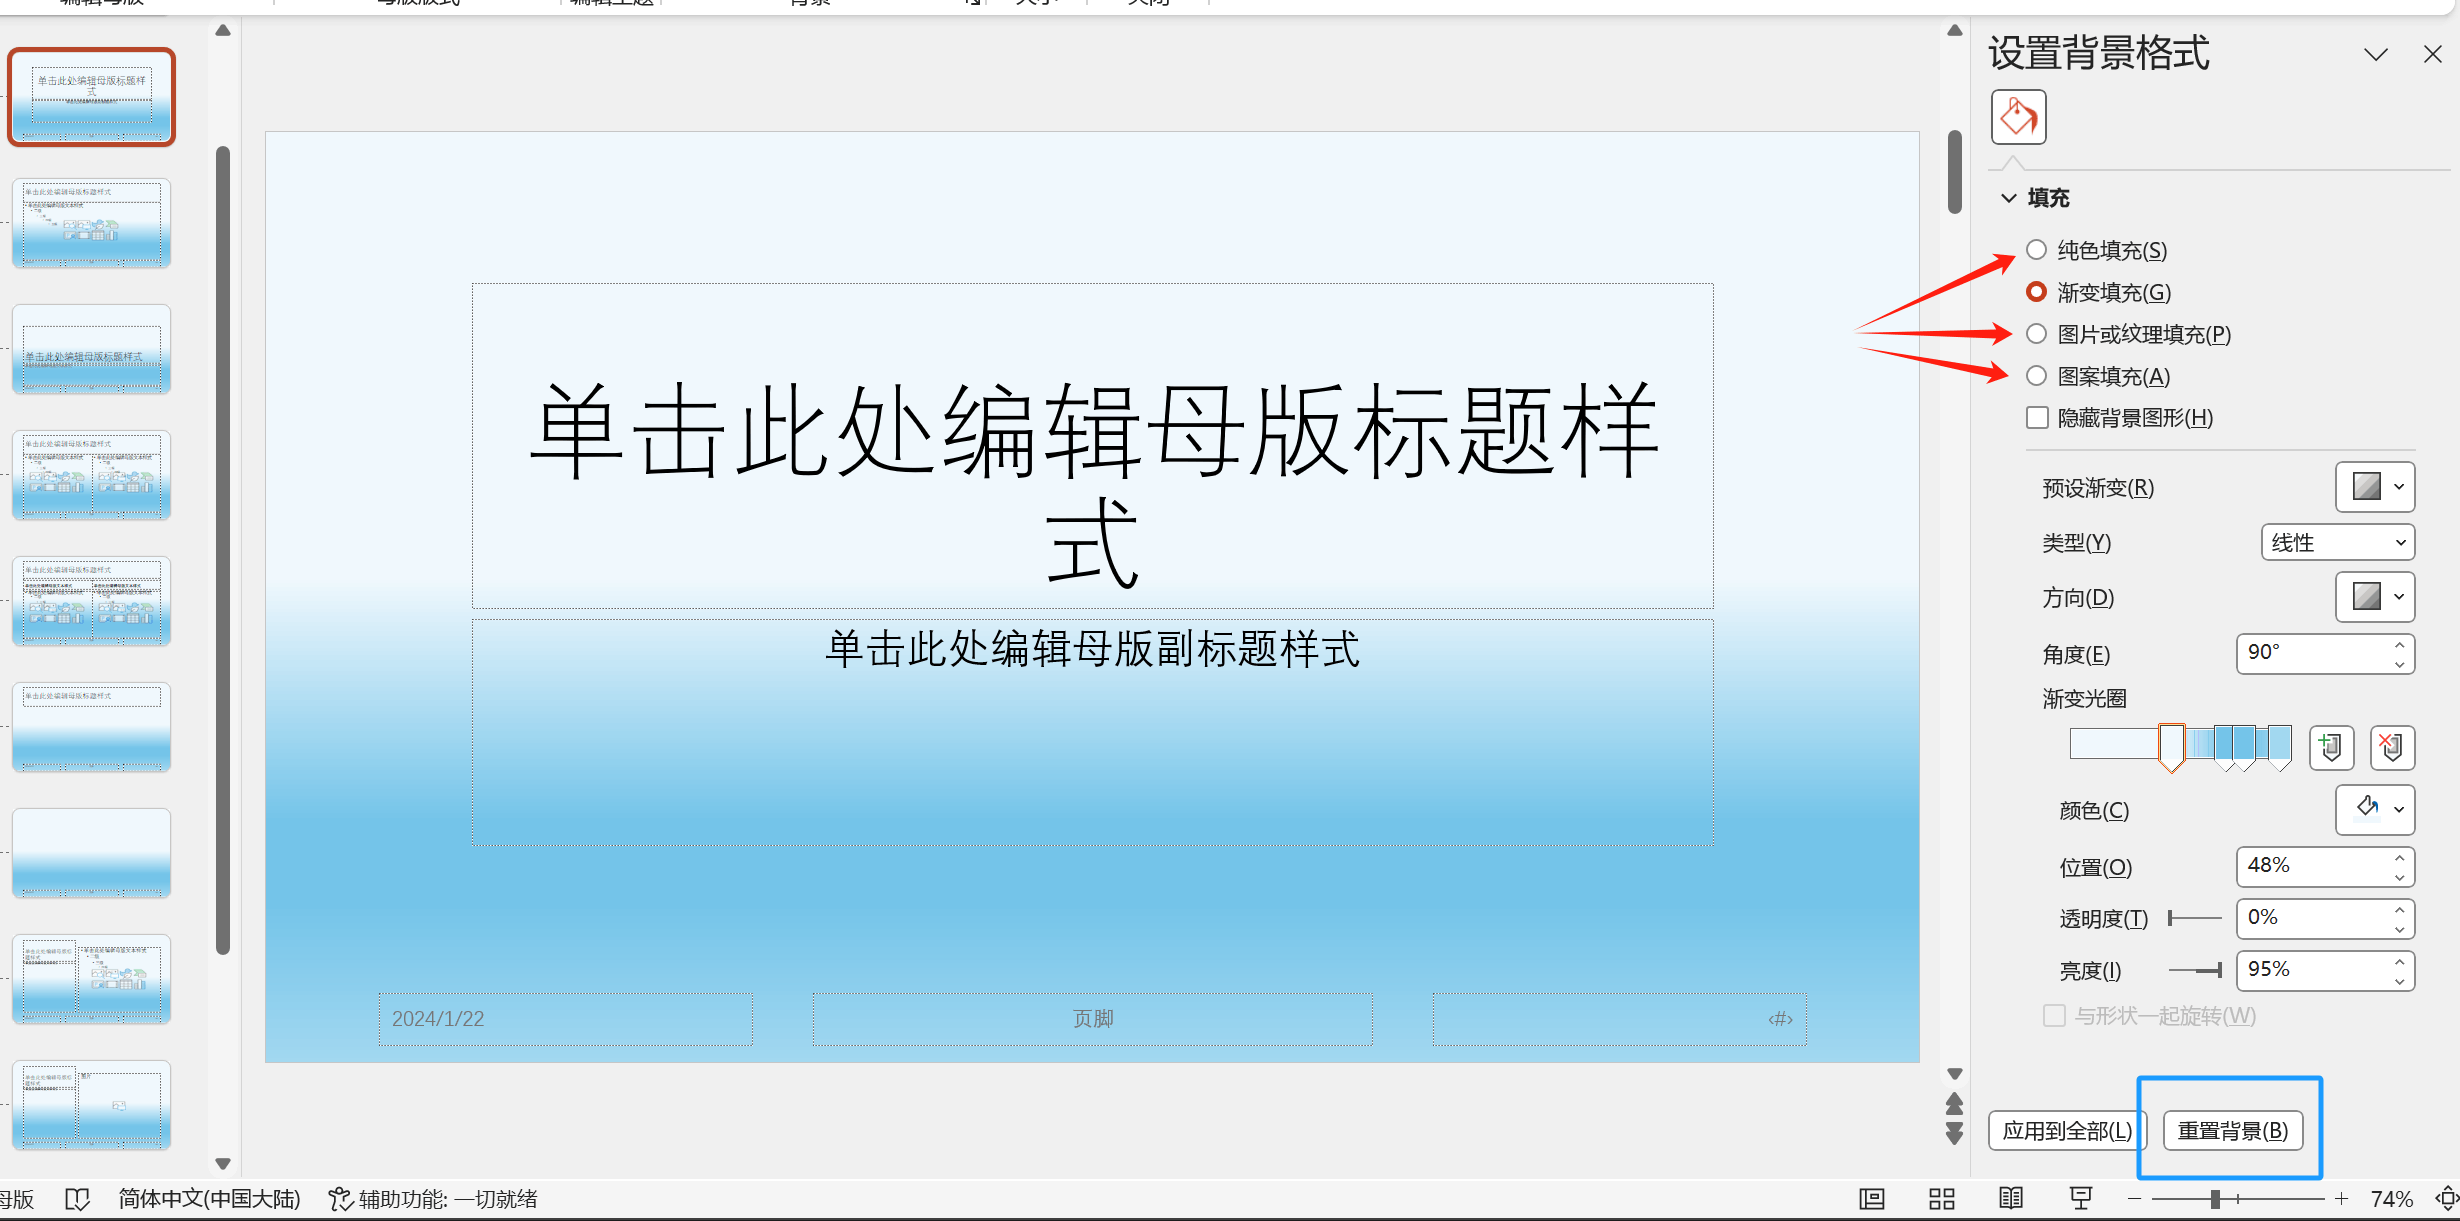The image size is (2460, 1221).
Task: Select the 纯色填充(S) radio button
Action: point(2036,250)
